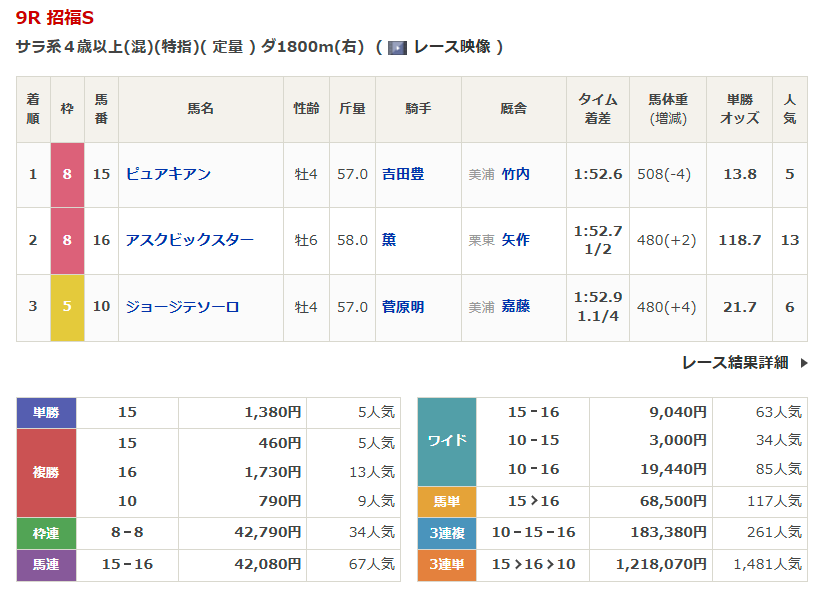Select the red 複勝 payout label
824x591 pixels.
[x=47, y=472]
